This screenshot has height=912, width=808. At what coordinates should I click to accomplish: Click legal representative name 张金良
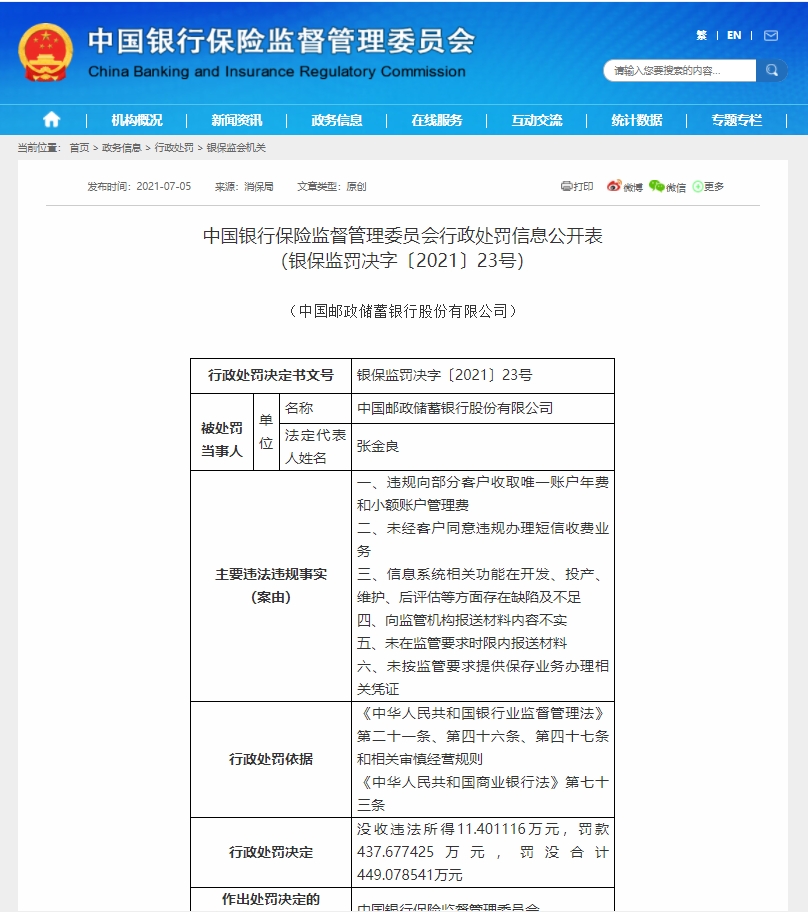tap(378, 447)
